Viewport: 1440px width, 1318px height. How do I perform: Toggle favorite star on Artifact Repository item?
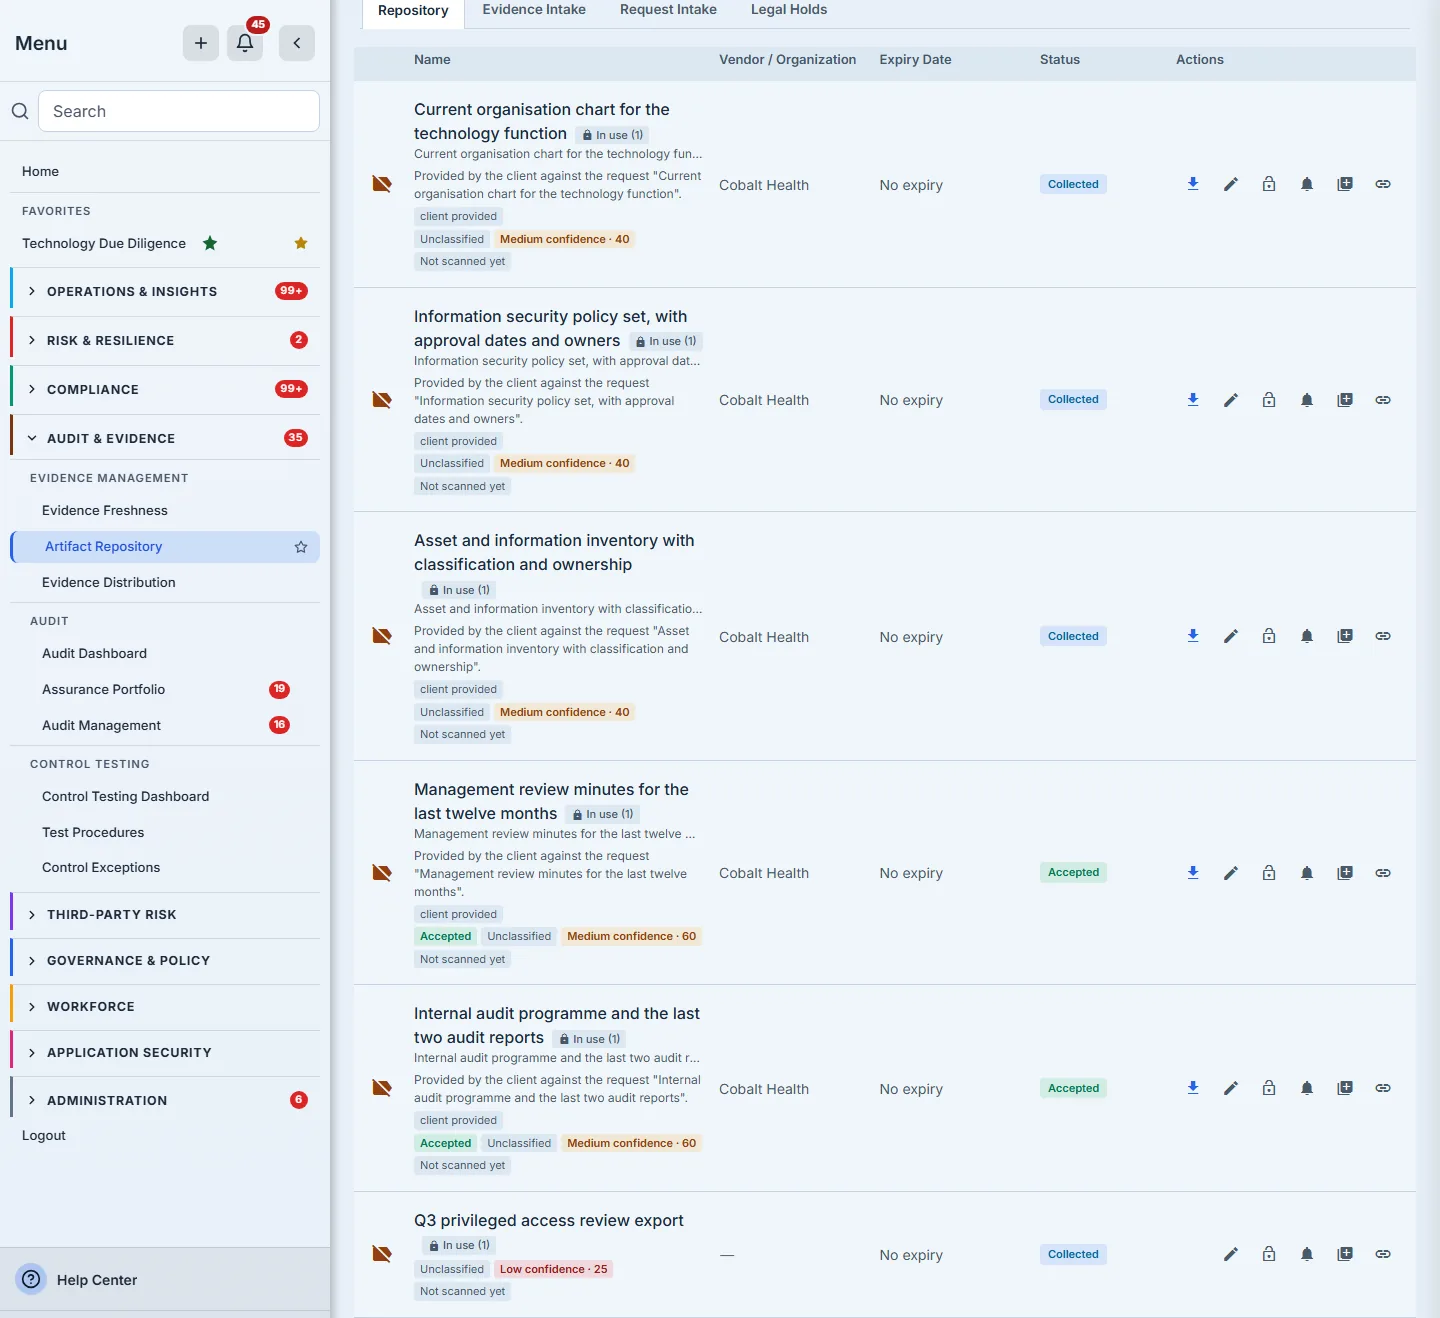(301, 547)
